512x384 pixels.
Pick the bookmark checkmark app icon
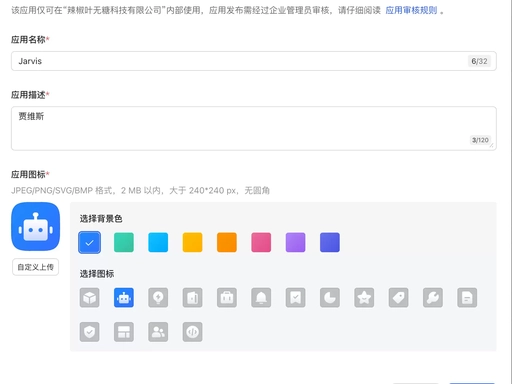click(295, 297)
